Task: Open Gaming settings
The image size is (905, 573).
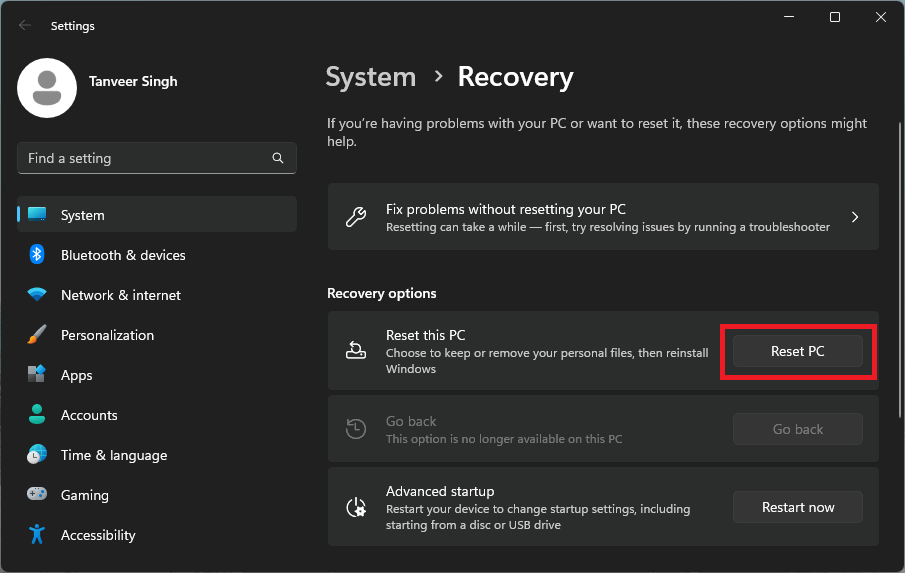Action: pos(157,495)
